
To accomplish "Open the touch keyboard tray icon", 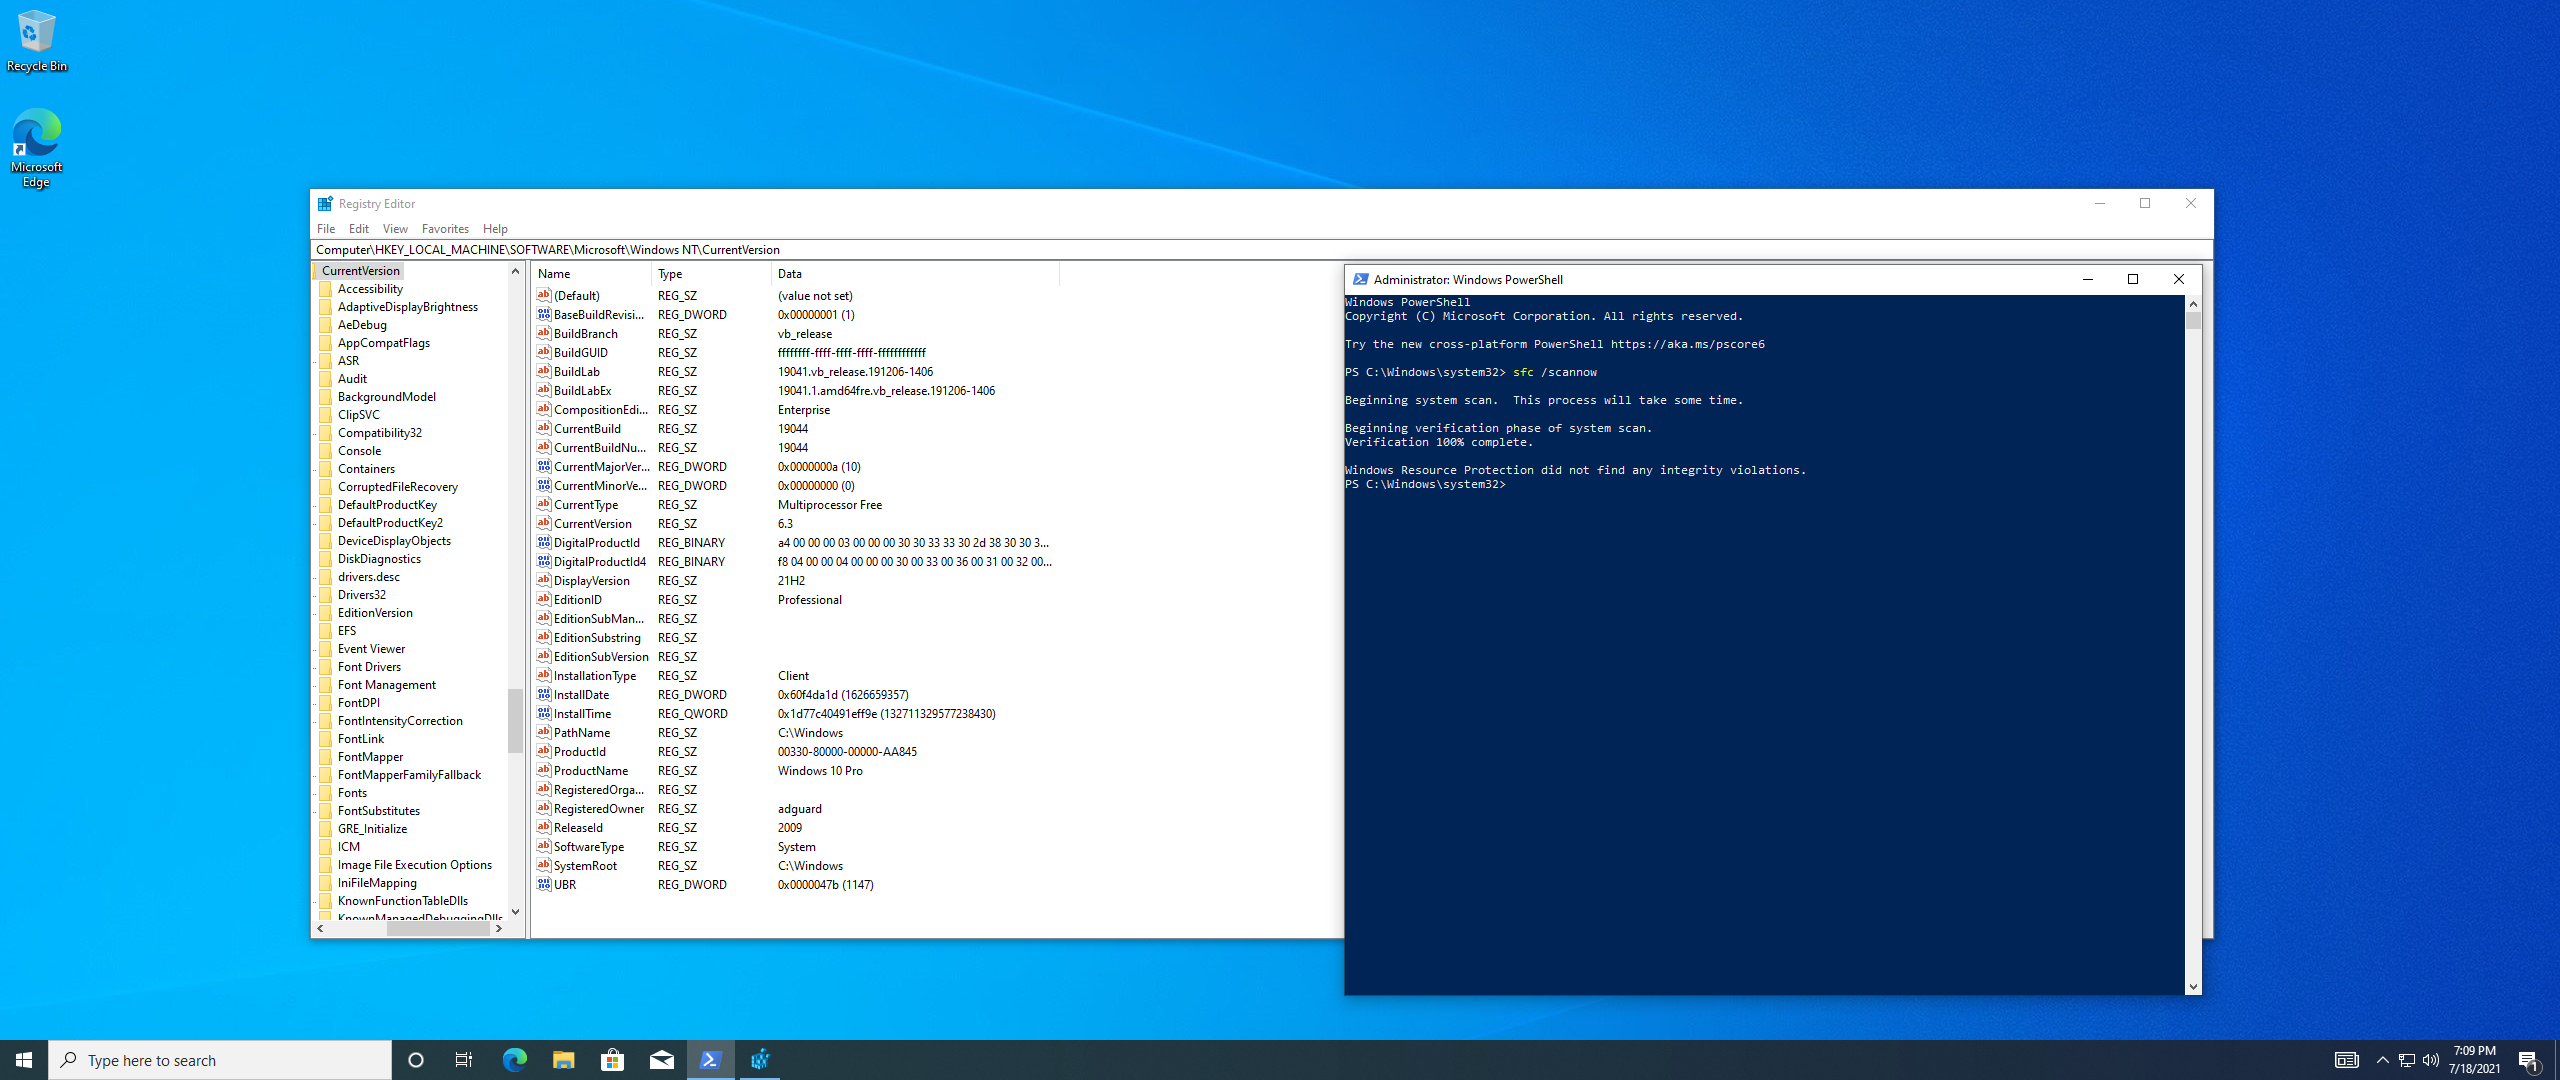I will coord(2346,1060).
